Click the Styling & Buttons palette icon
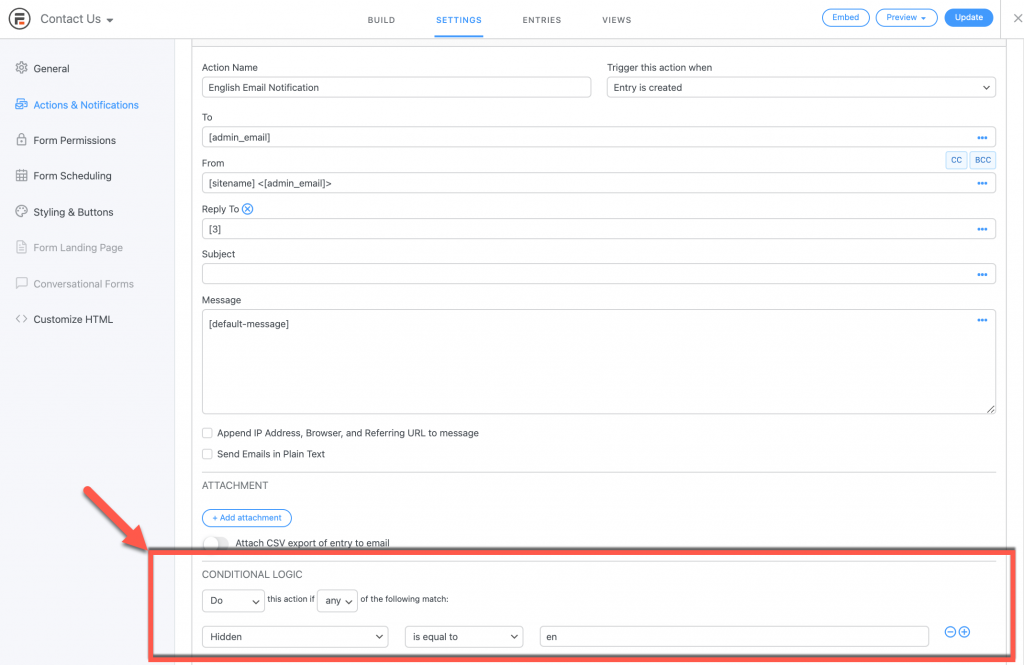1024x665 pixels. pyautogui.click(x=22, y=212)
